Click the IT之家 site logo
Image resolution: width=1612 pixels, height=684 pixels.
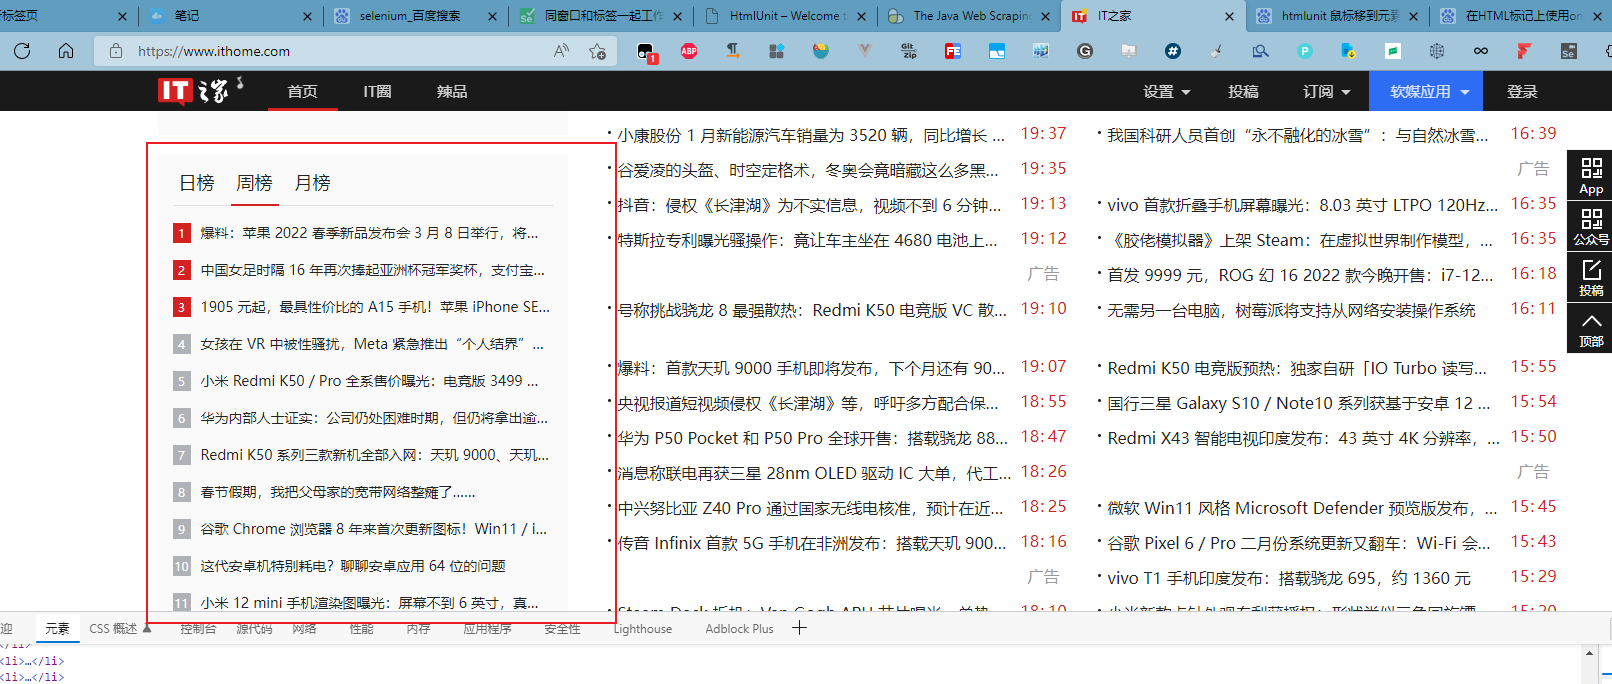[200, 91]
